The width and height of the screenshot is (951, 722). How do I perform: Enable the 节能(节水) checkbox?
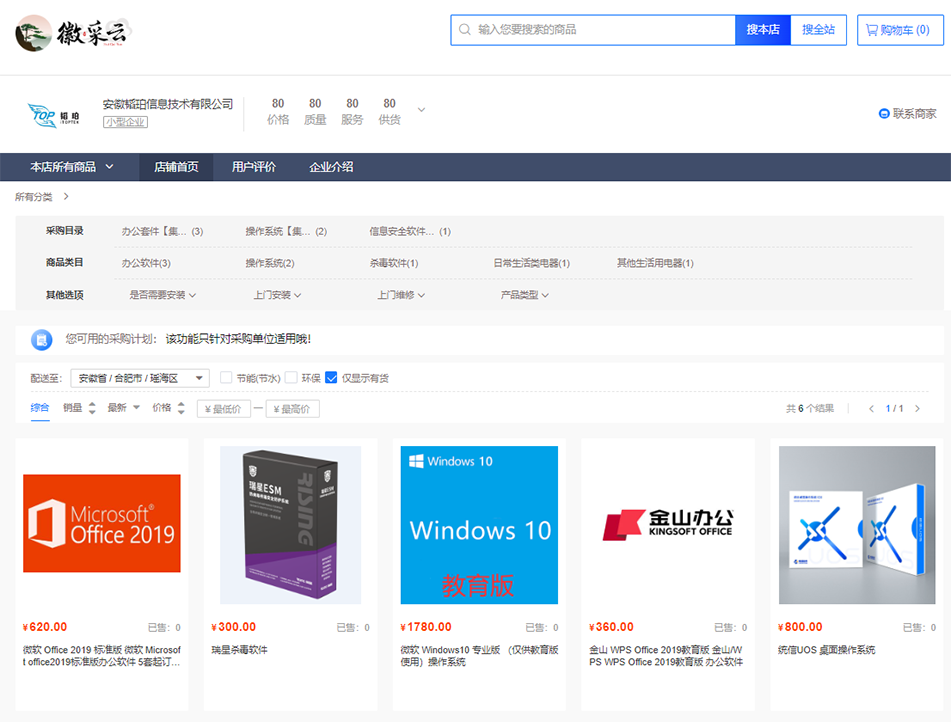[x=226, y=377]
